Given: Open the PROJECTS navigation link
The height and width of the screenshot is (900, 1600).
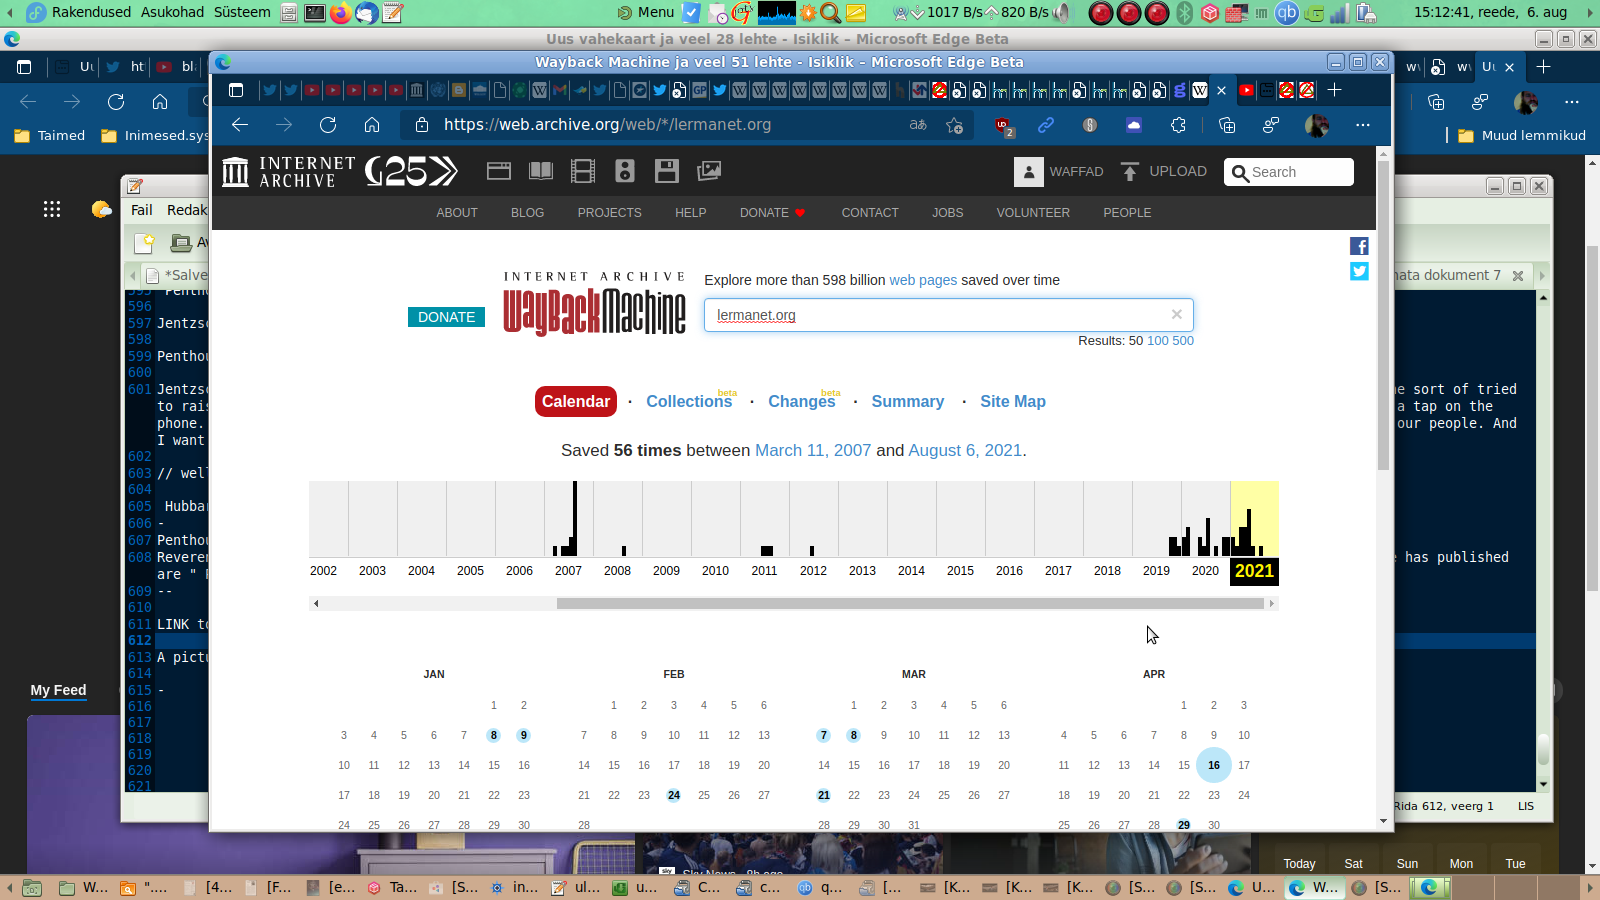Looking at the screenshot, I should [x=609, y=213].
